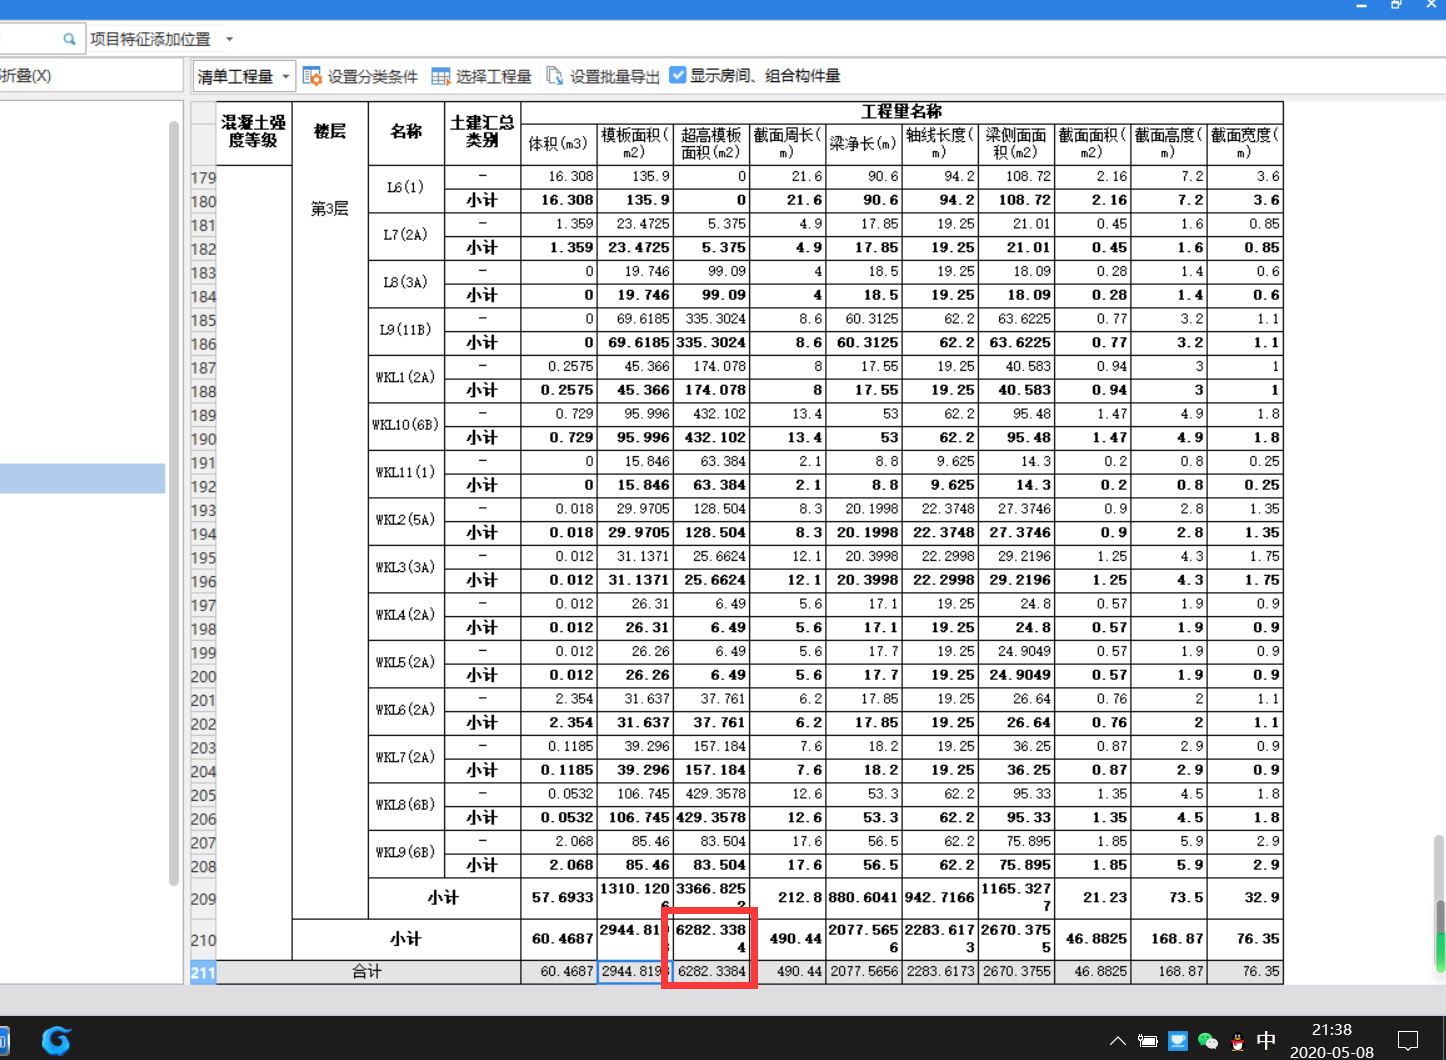Open the 项目特征添加位置 dropdown arrow
Viewport: 1446px width, 1060px height.
point(229,39)
